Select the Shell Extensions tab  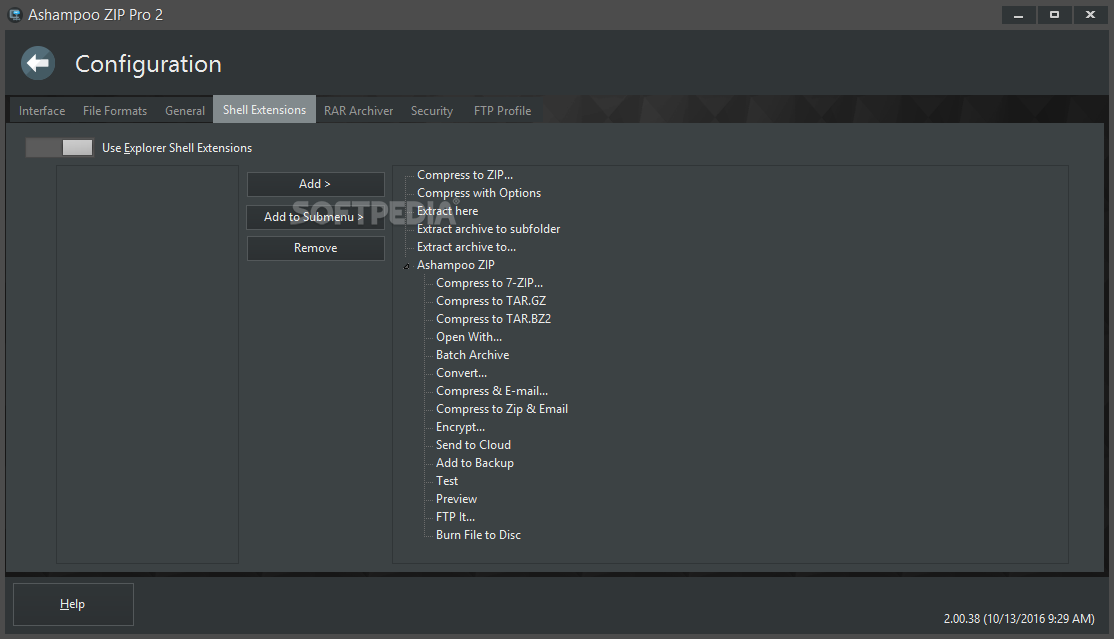coord(264,109)
